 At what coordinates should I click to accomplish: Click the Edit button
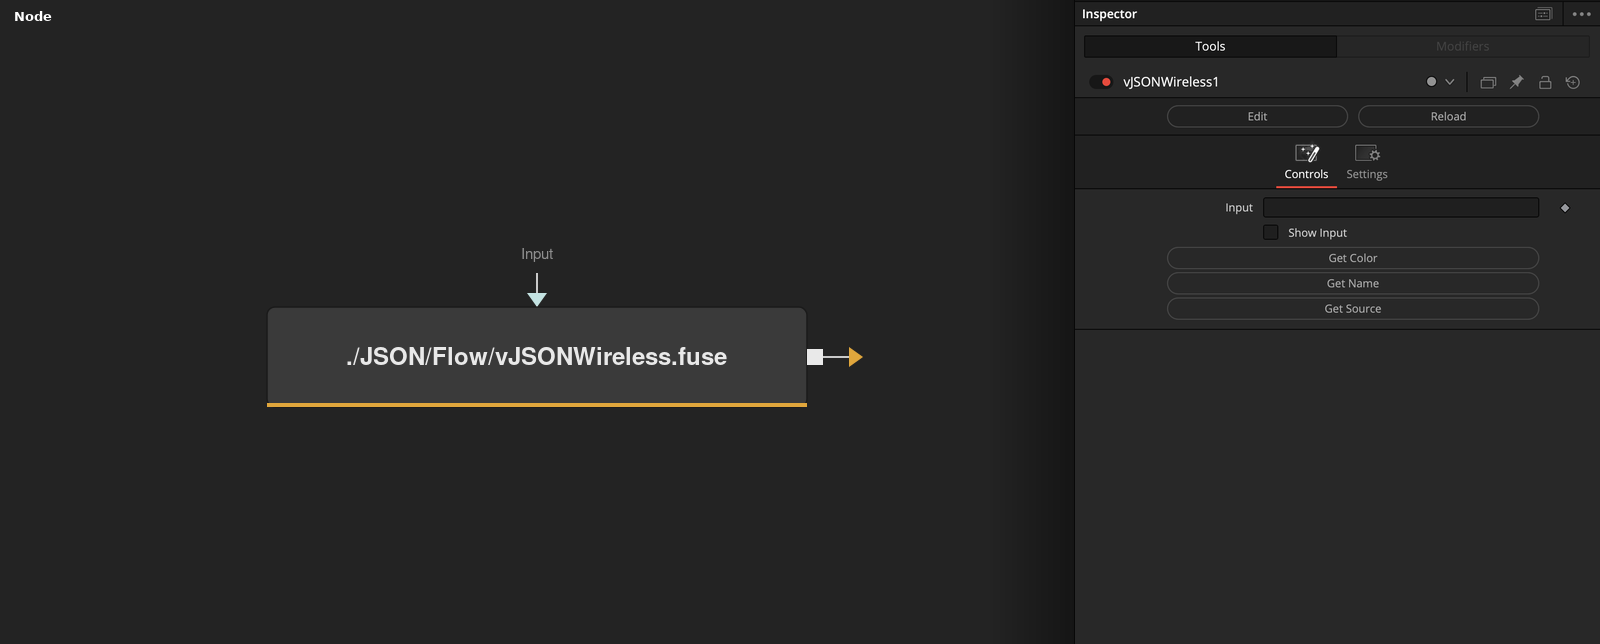(x=1257, y=116)
